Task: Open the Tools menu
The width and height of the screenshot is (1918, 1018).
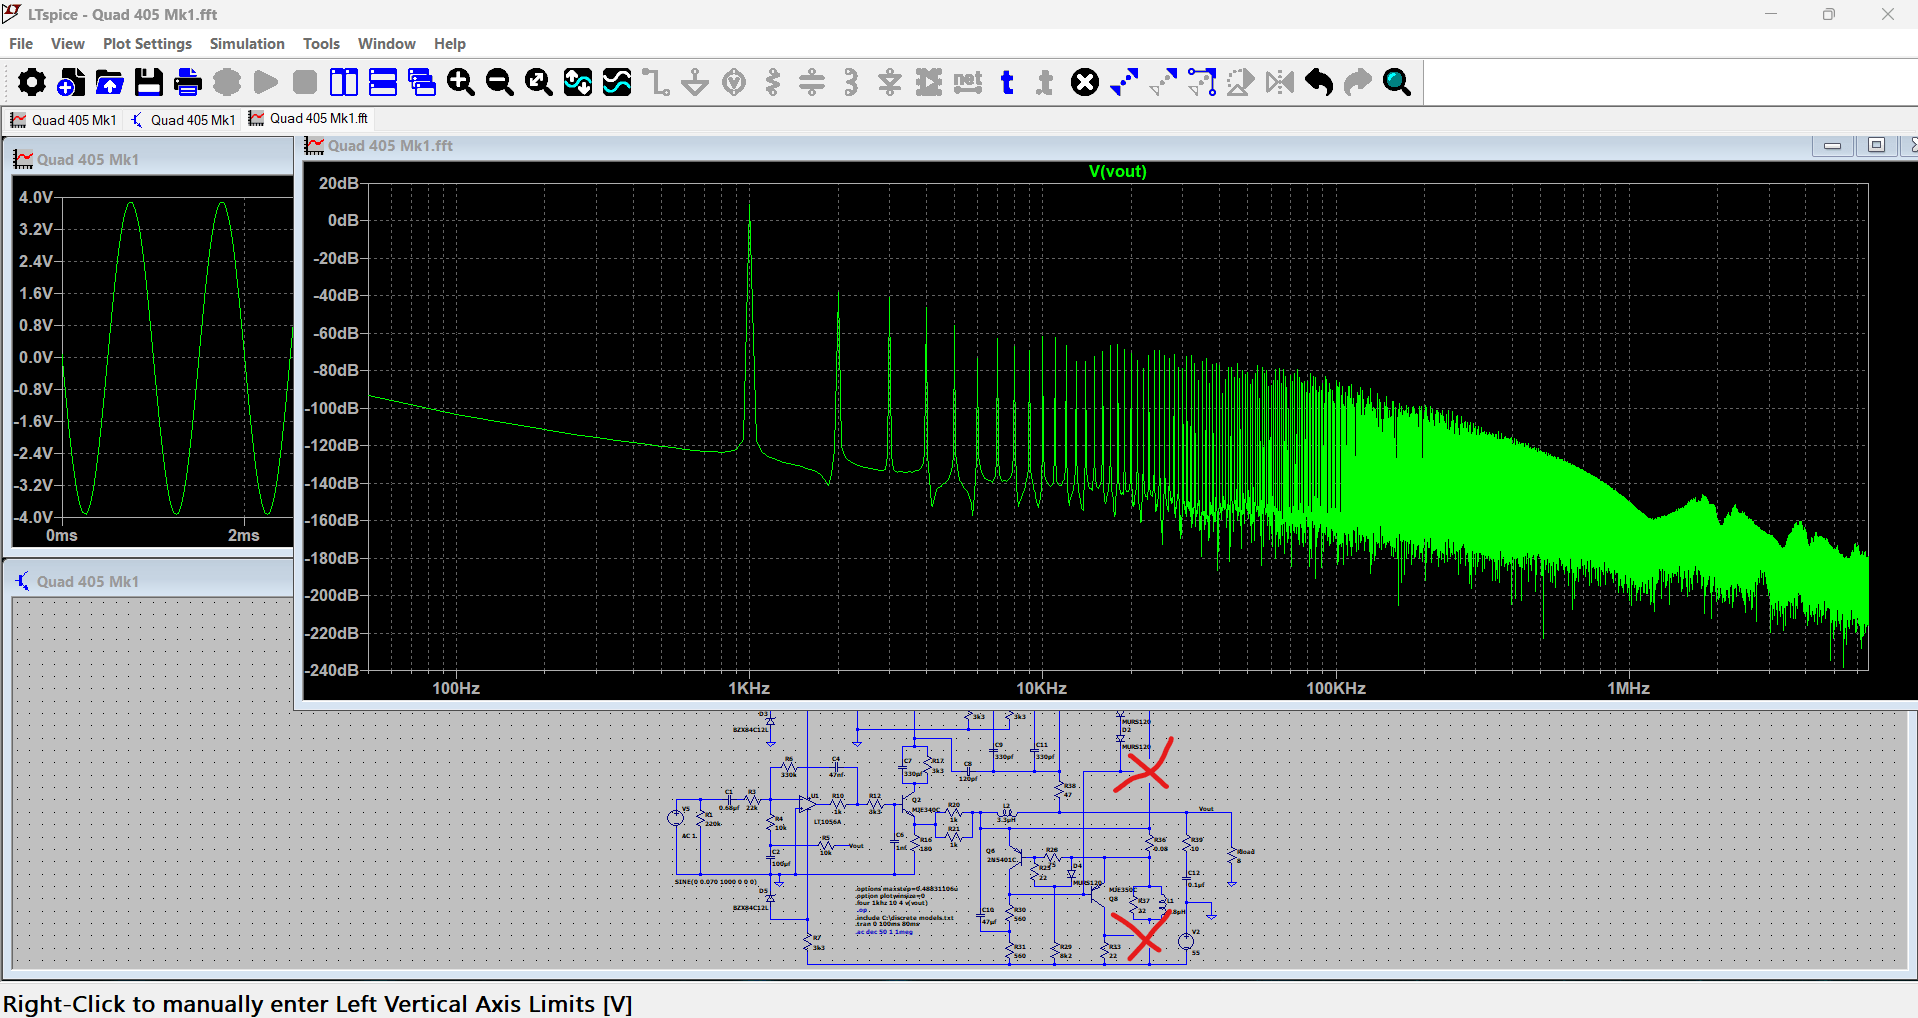Action: (321, 44)
